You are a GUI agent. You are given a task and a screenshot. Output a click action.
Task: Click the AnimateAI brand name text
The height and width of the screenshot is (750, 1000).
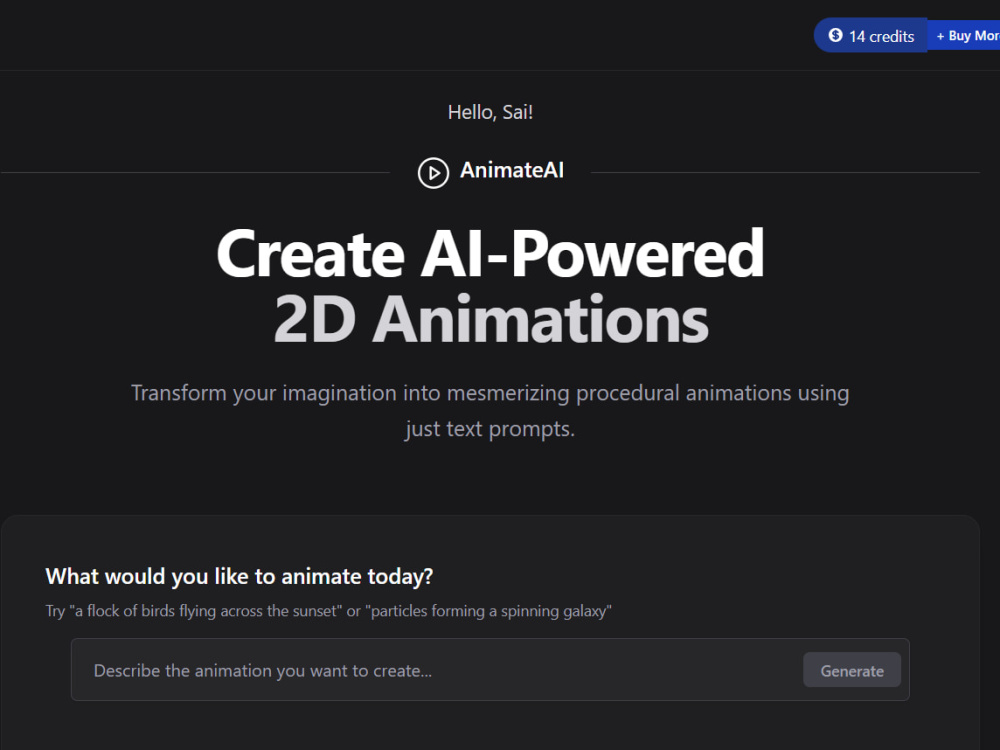click(511, 171)
